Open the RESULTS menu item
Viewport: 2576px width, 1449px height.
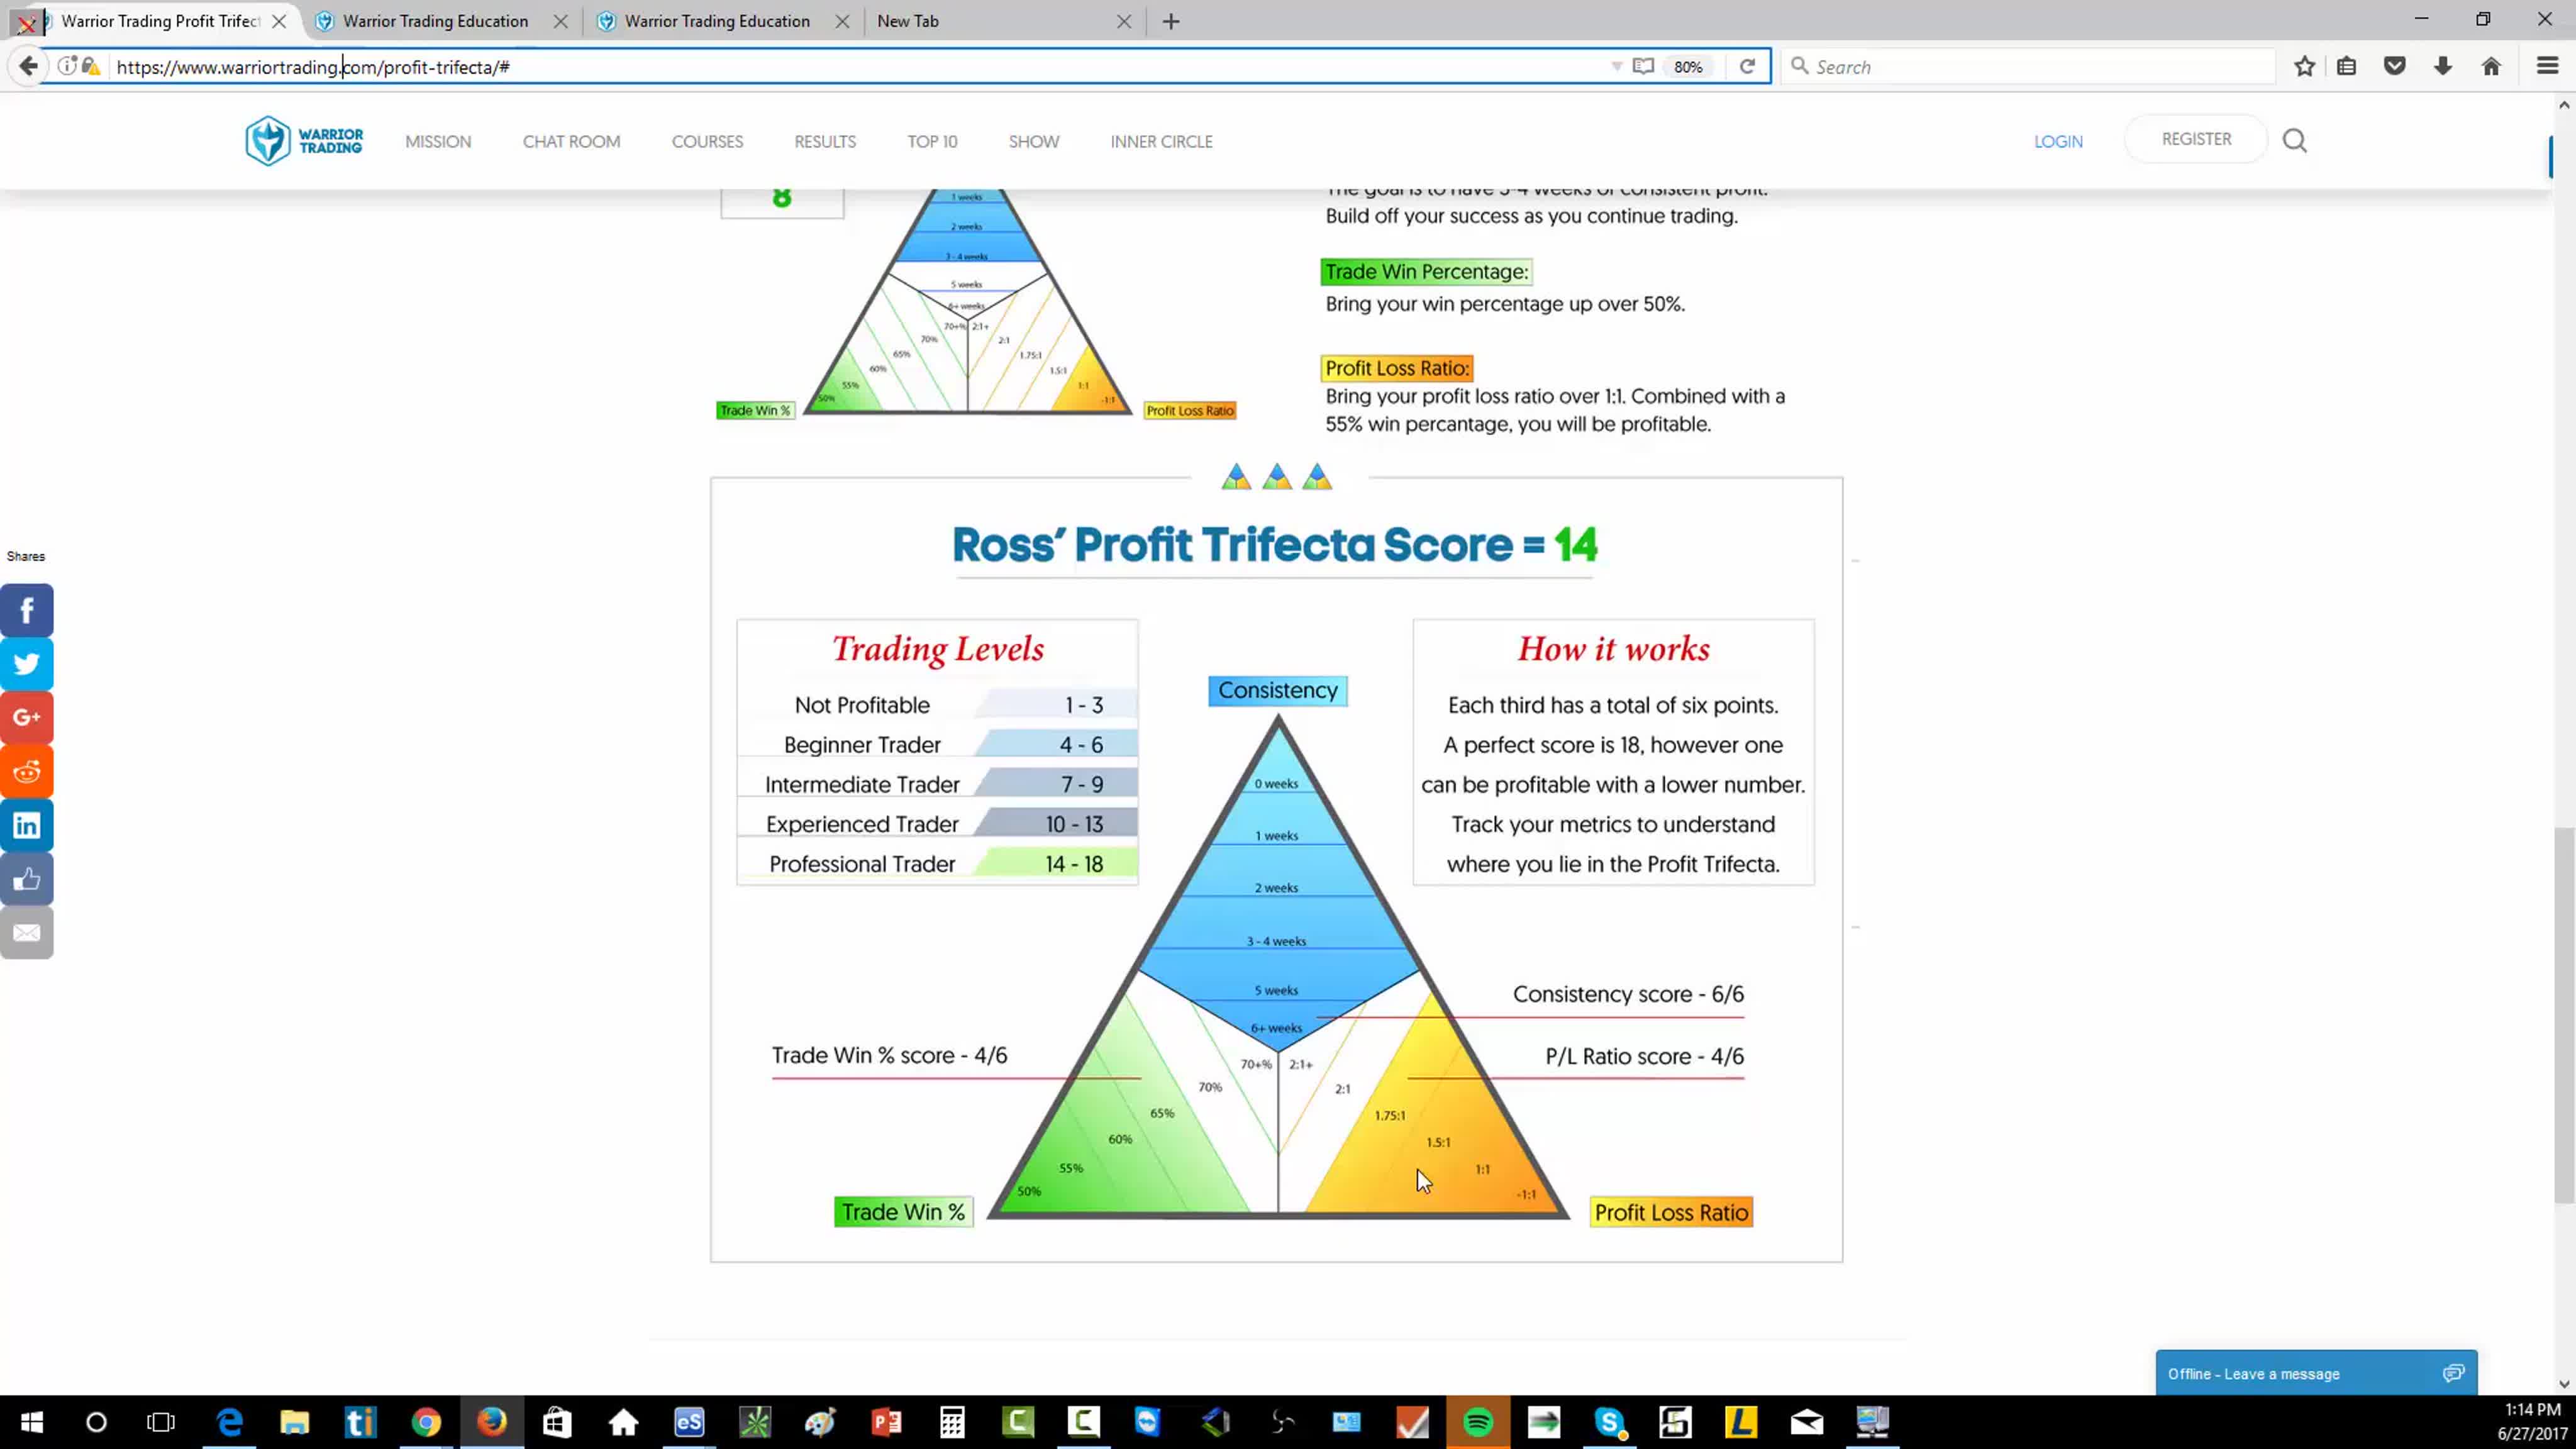[x=825, y=141]
